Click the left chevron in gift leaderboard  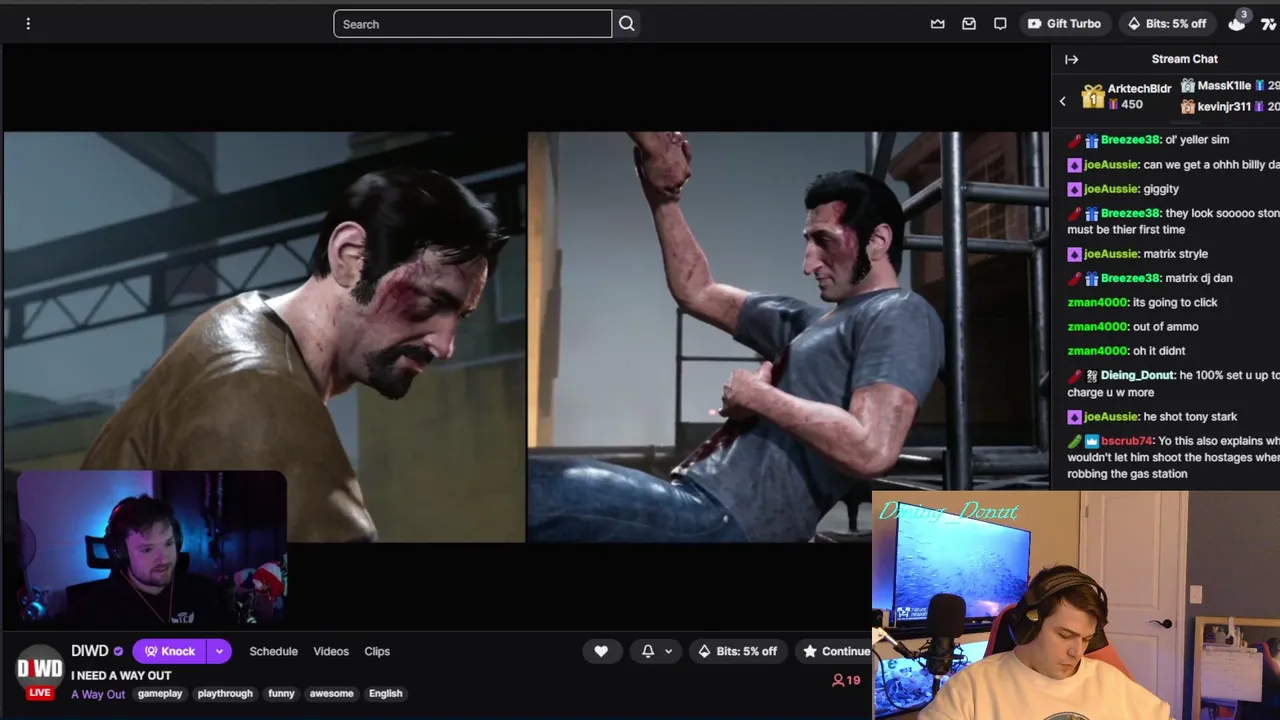click(1063, 100)
